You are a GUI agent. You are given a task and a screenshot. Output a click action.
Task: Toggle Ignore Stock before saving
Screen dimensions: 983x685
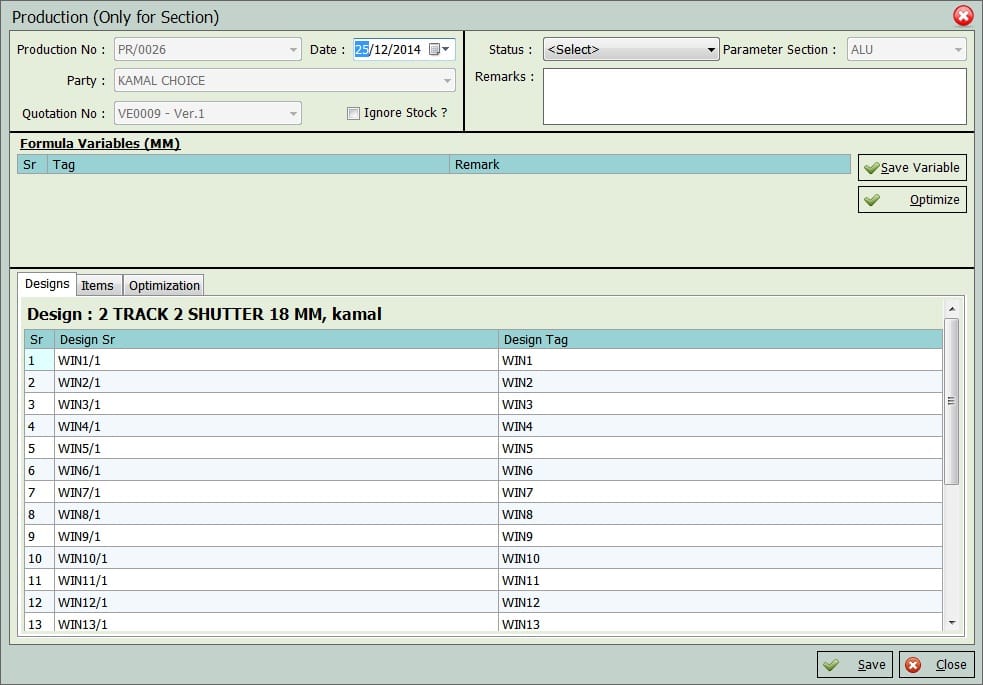pos(353,113)
